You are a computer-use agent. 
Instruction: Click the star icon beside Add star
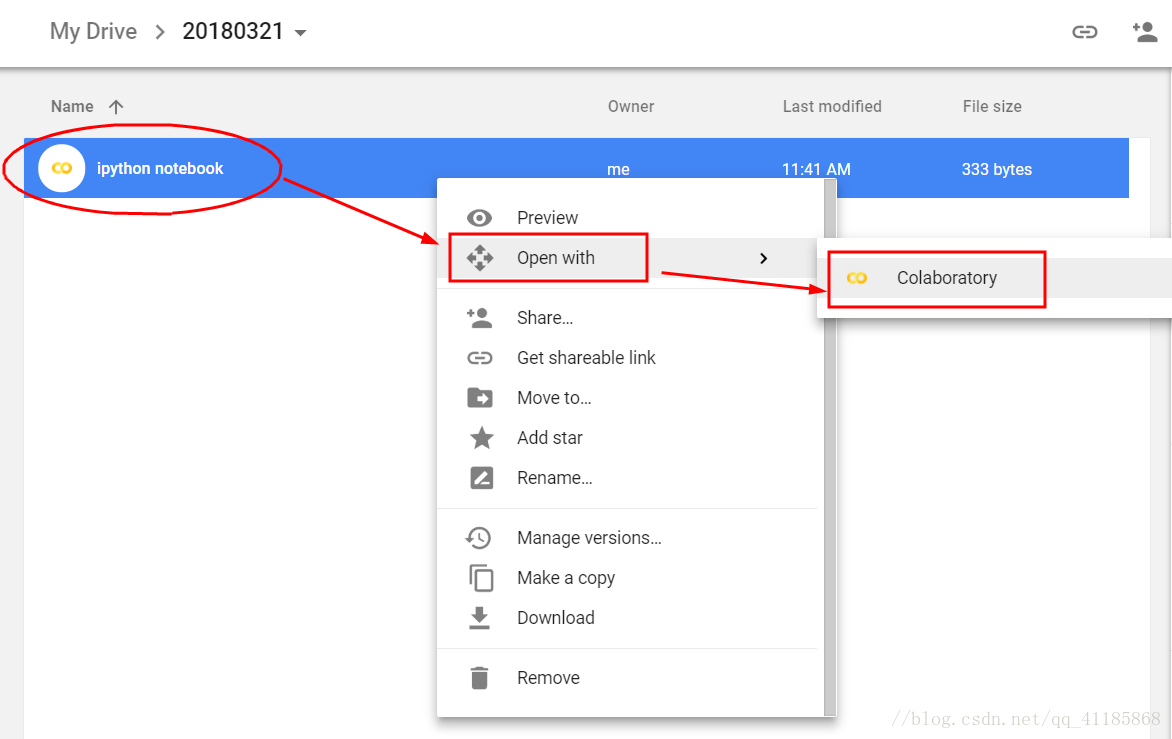[481, 437]
